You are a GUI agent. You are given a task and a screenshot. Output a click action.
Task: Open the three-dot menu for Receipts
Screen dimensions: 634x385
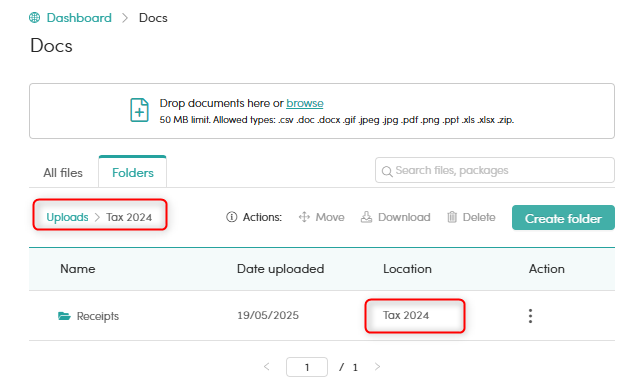pyautogui.click(x=530, y=316)
